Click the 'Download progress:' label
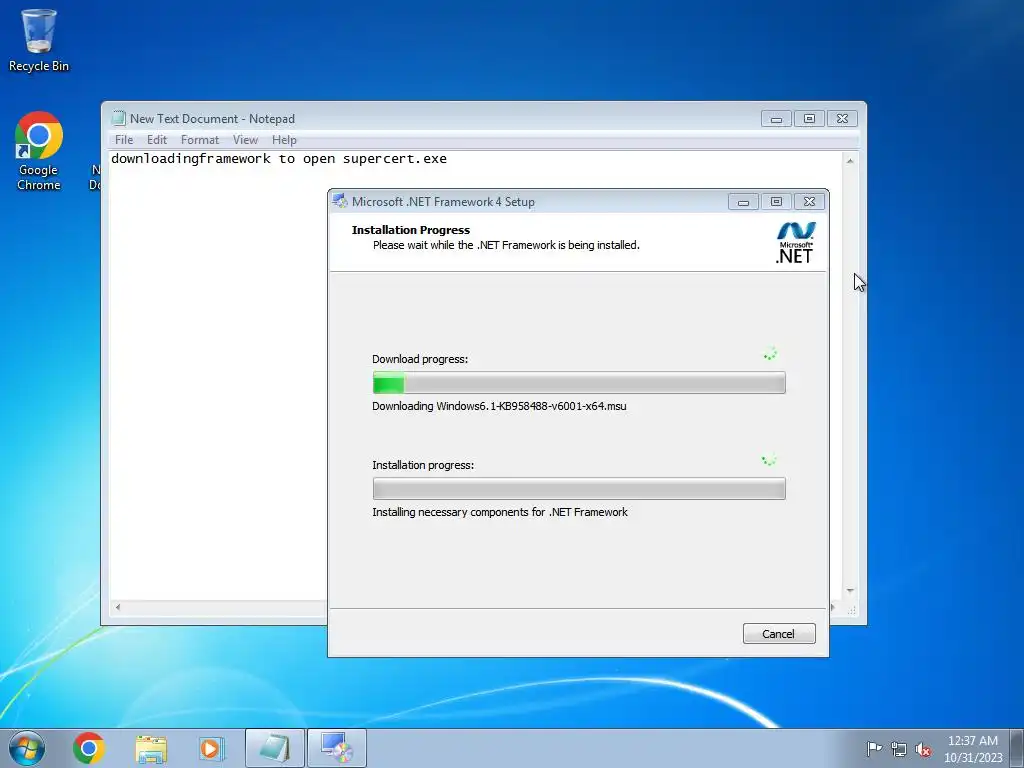Image resolution: width=1024 pixels, height=768 pixels. click(x=420, y=359)
